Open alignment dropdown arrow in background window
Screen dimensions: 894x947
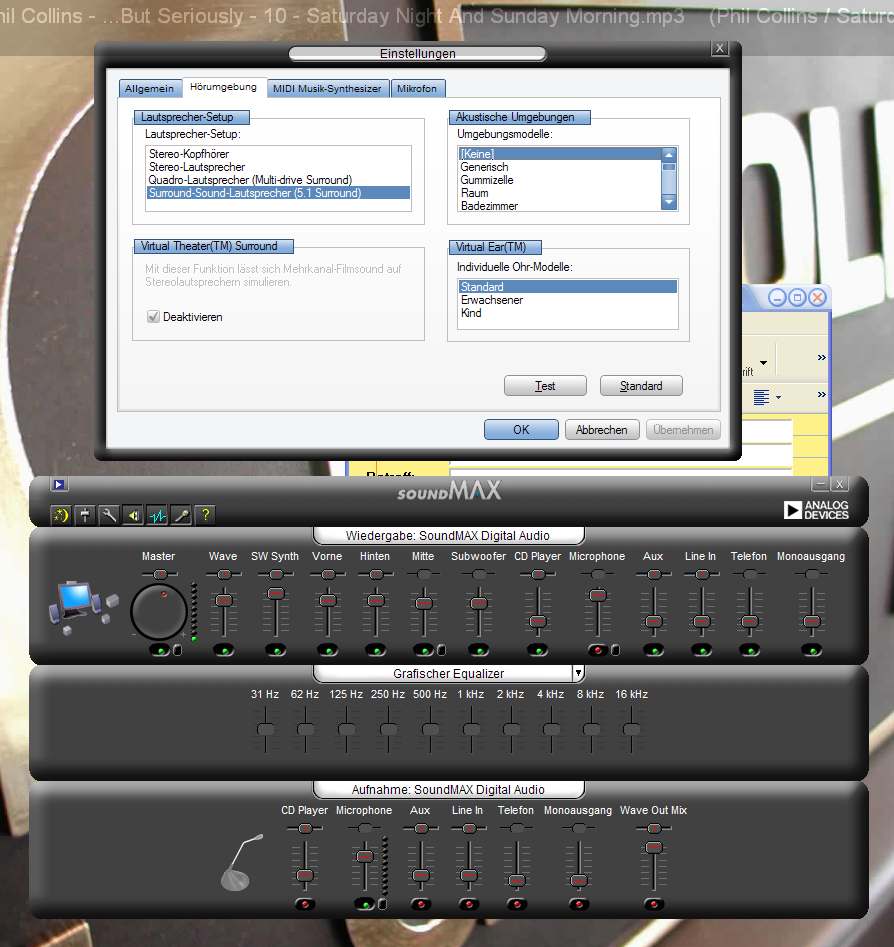[778, 397]
